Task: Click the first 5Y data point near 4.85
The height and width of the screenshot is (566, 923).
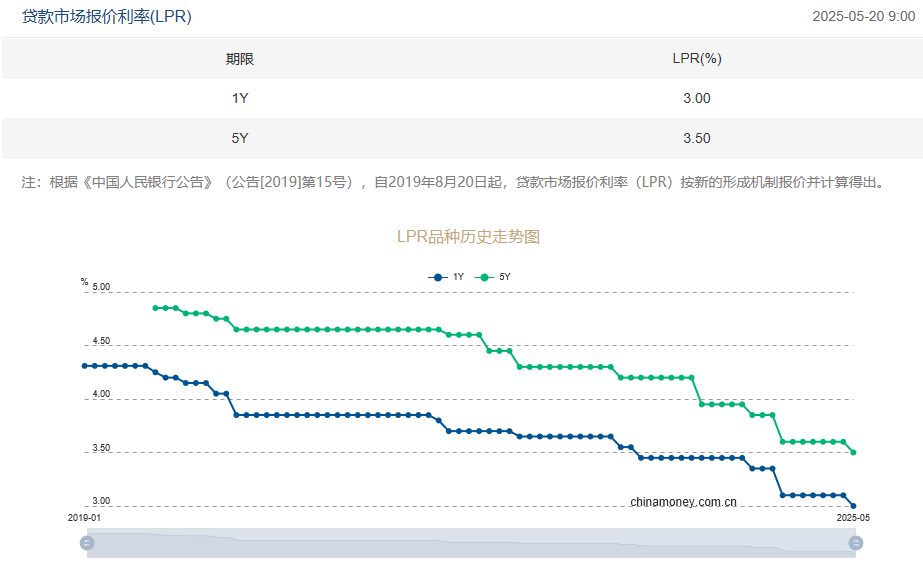Action: click(x=155, y=308)
